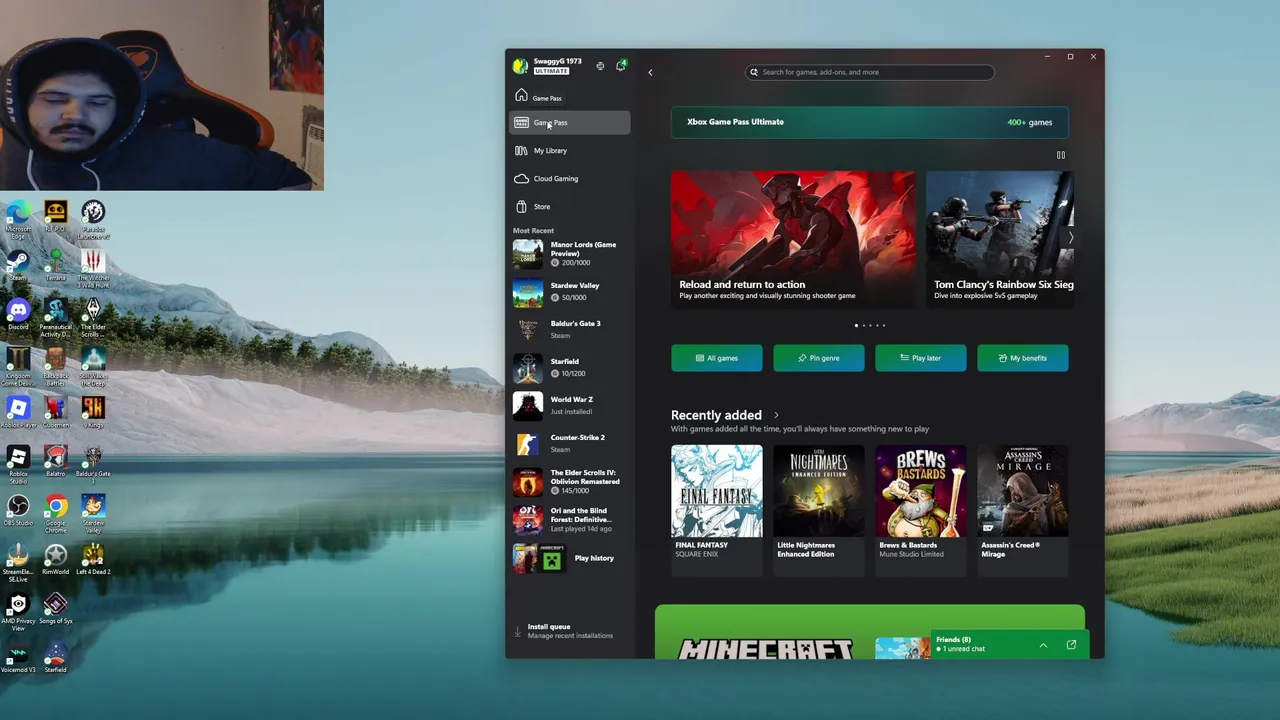
Task: Open Baldur's Gate 3 in Most Recent sidebar
Action: 570,330
